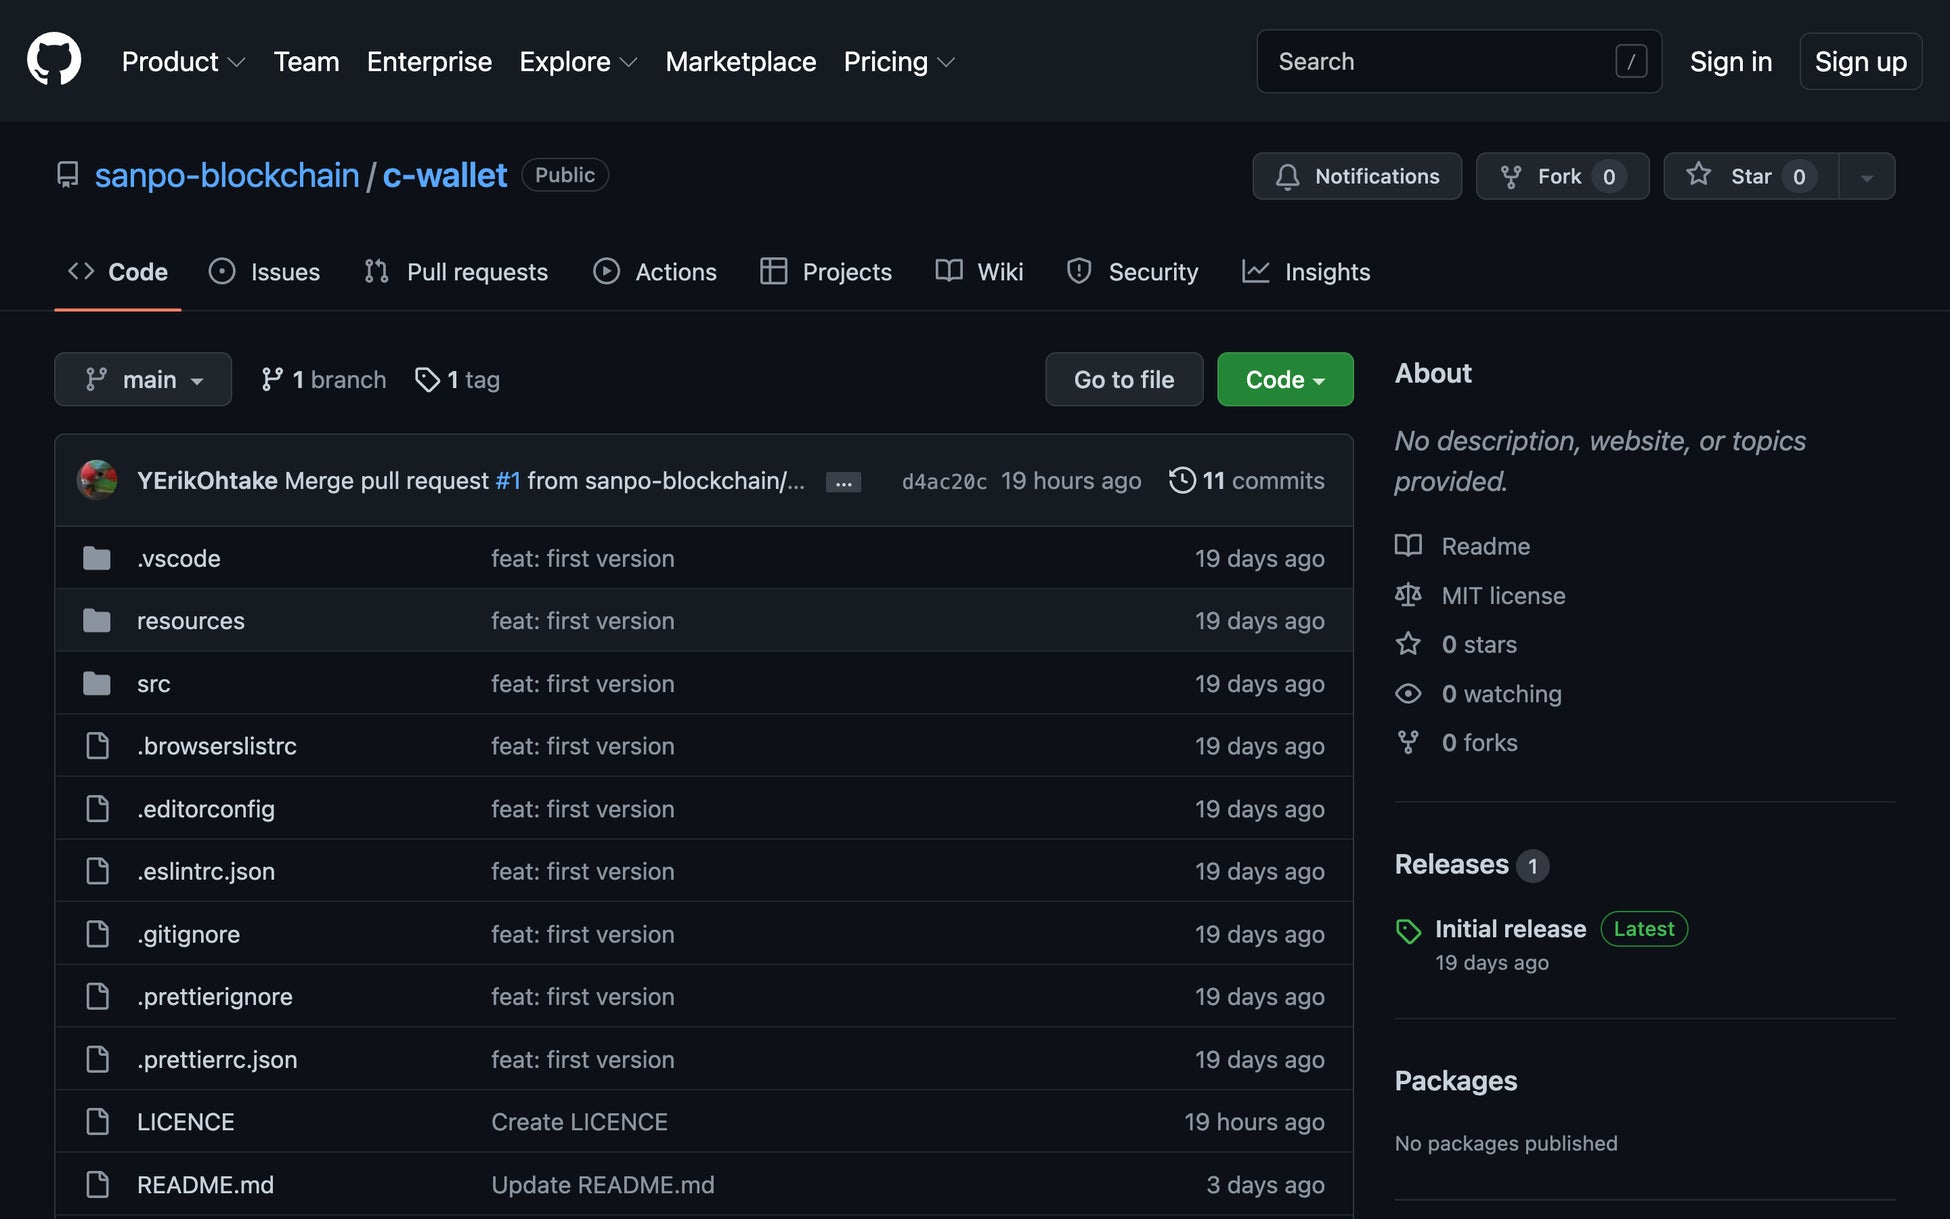
Task: Click the Go to file button
Action: pos(1124,379)
